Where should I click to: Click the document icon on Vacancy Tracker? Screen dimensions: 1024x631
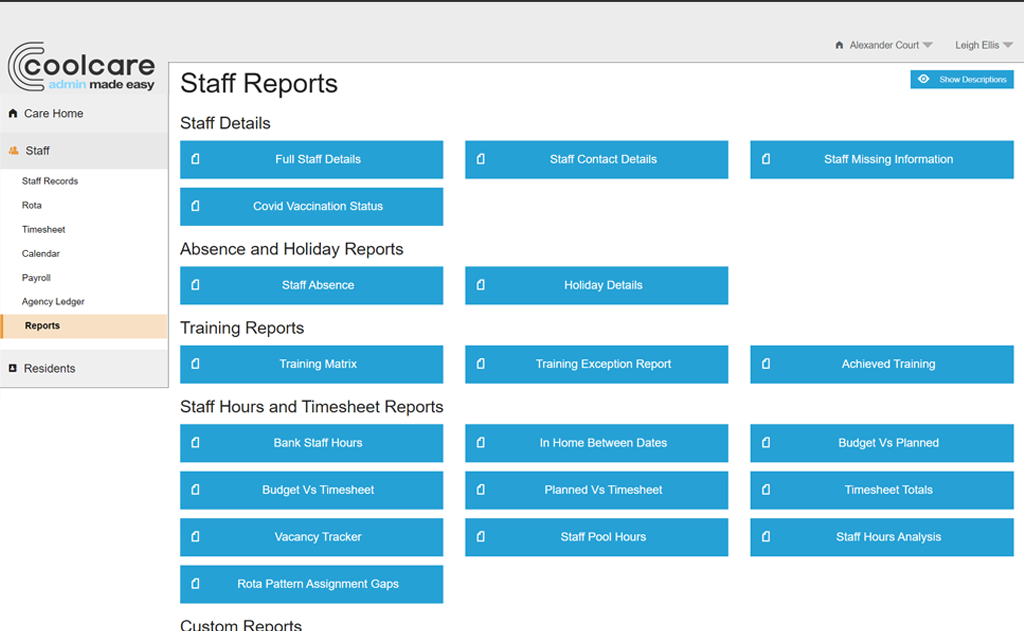click(195, 537)
